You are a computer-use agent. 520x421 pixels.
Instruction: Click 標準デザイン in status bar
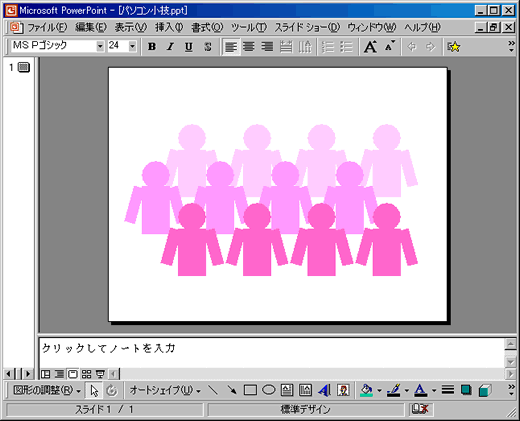pos(305,409)
